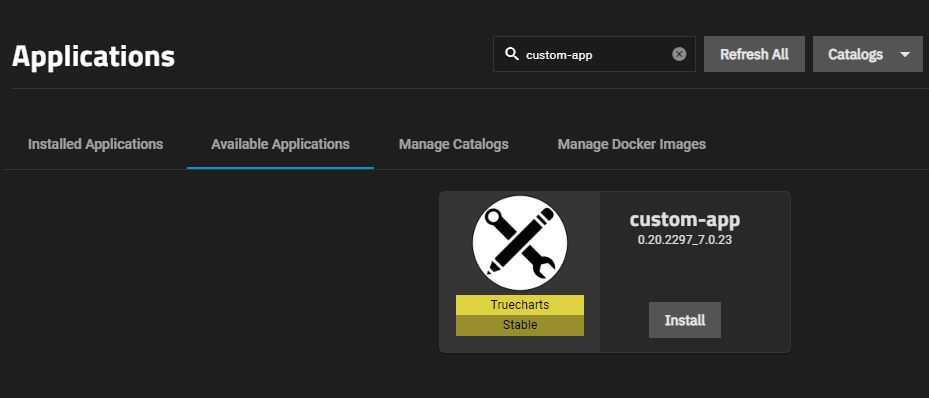The width and height of the screenshot is (929, 398).
Task: Open the Manage Catalogs tab
Action: [454, 144]
